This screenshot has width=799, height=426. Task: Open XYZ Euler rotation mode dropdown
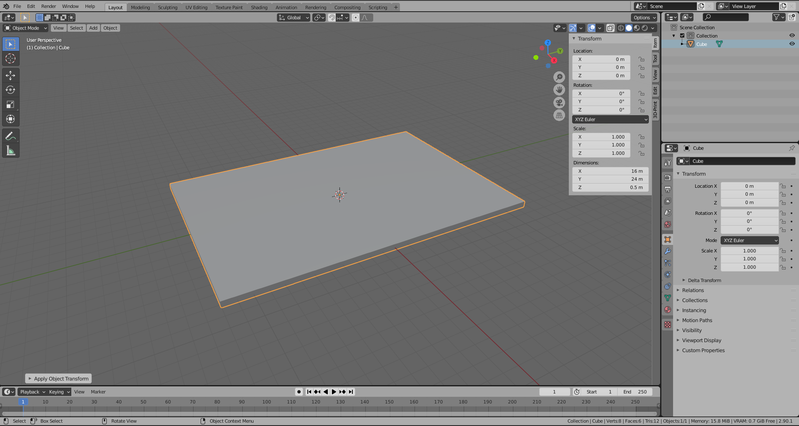click(610, 119)
